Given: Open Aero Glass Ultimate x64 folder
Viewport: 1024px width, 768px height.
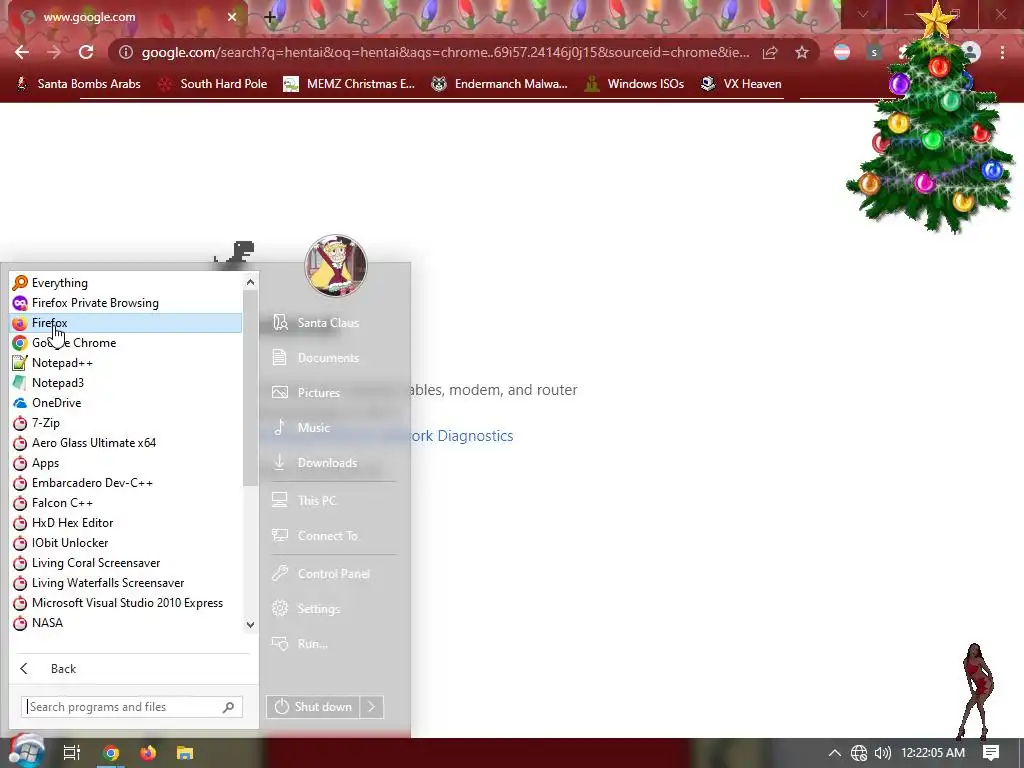Looking at the screenshot, I should pos(125,443).
